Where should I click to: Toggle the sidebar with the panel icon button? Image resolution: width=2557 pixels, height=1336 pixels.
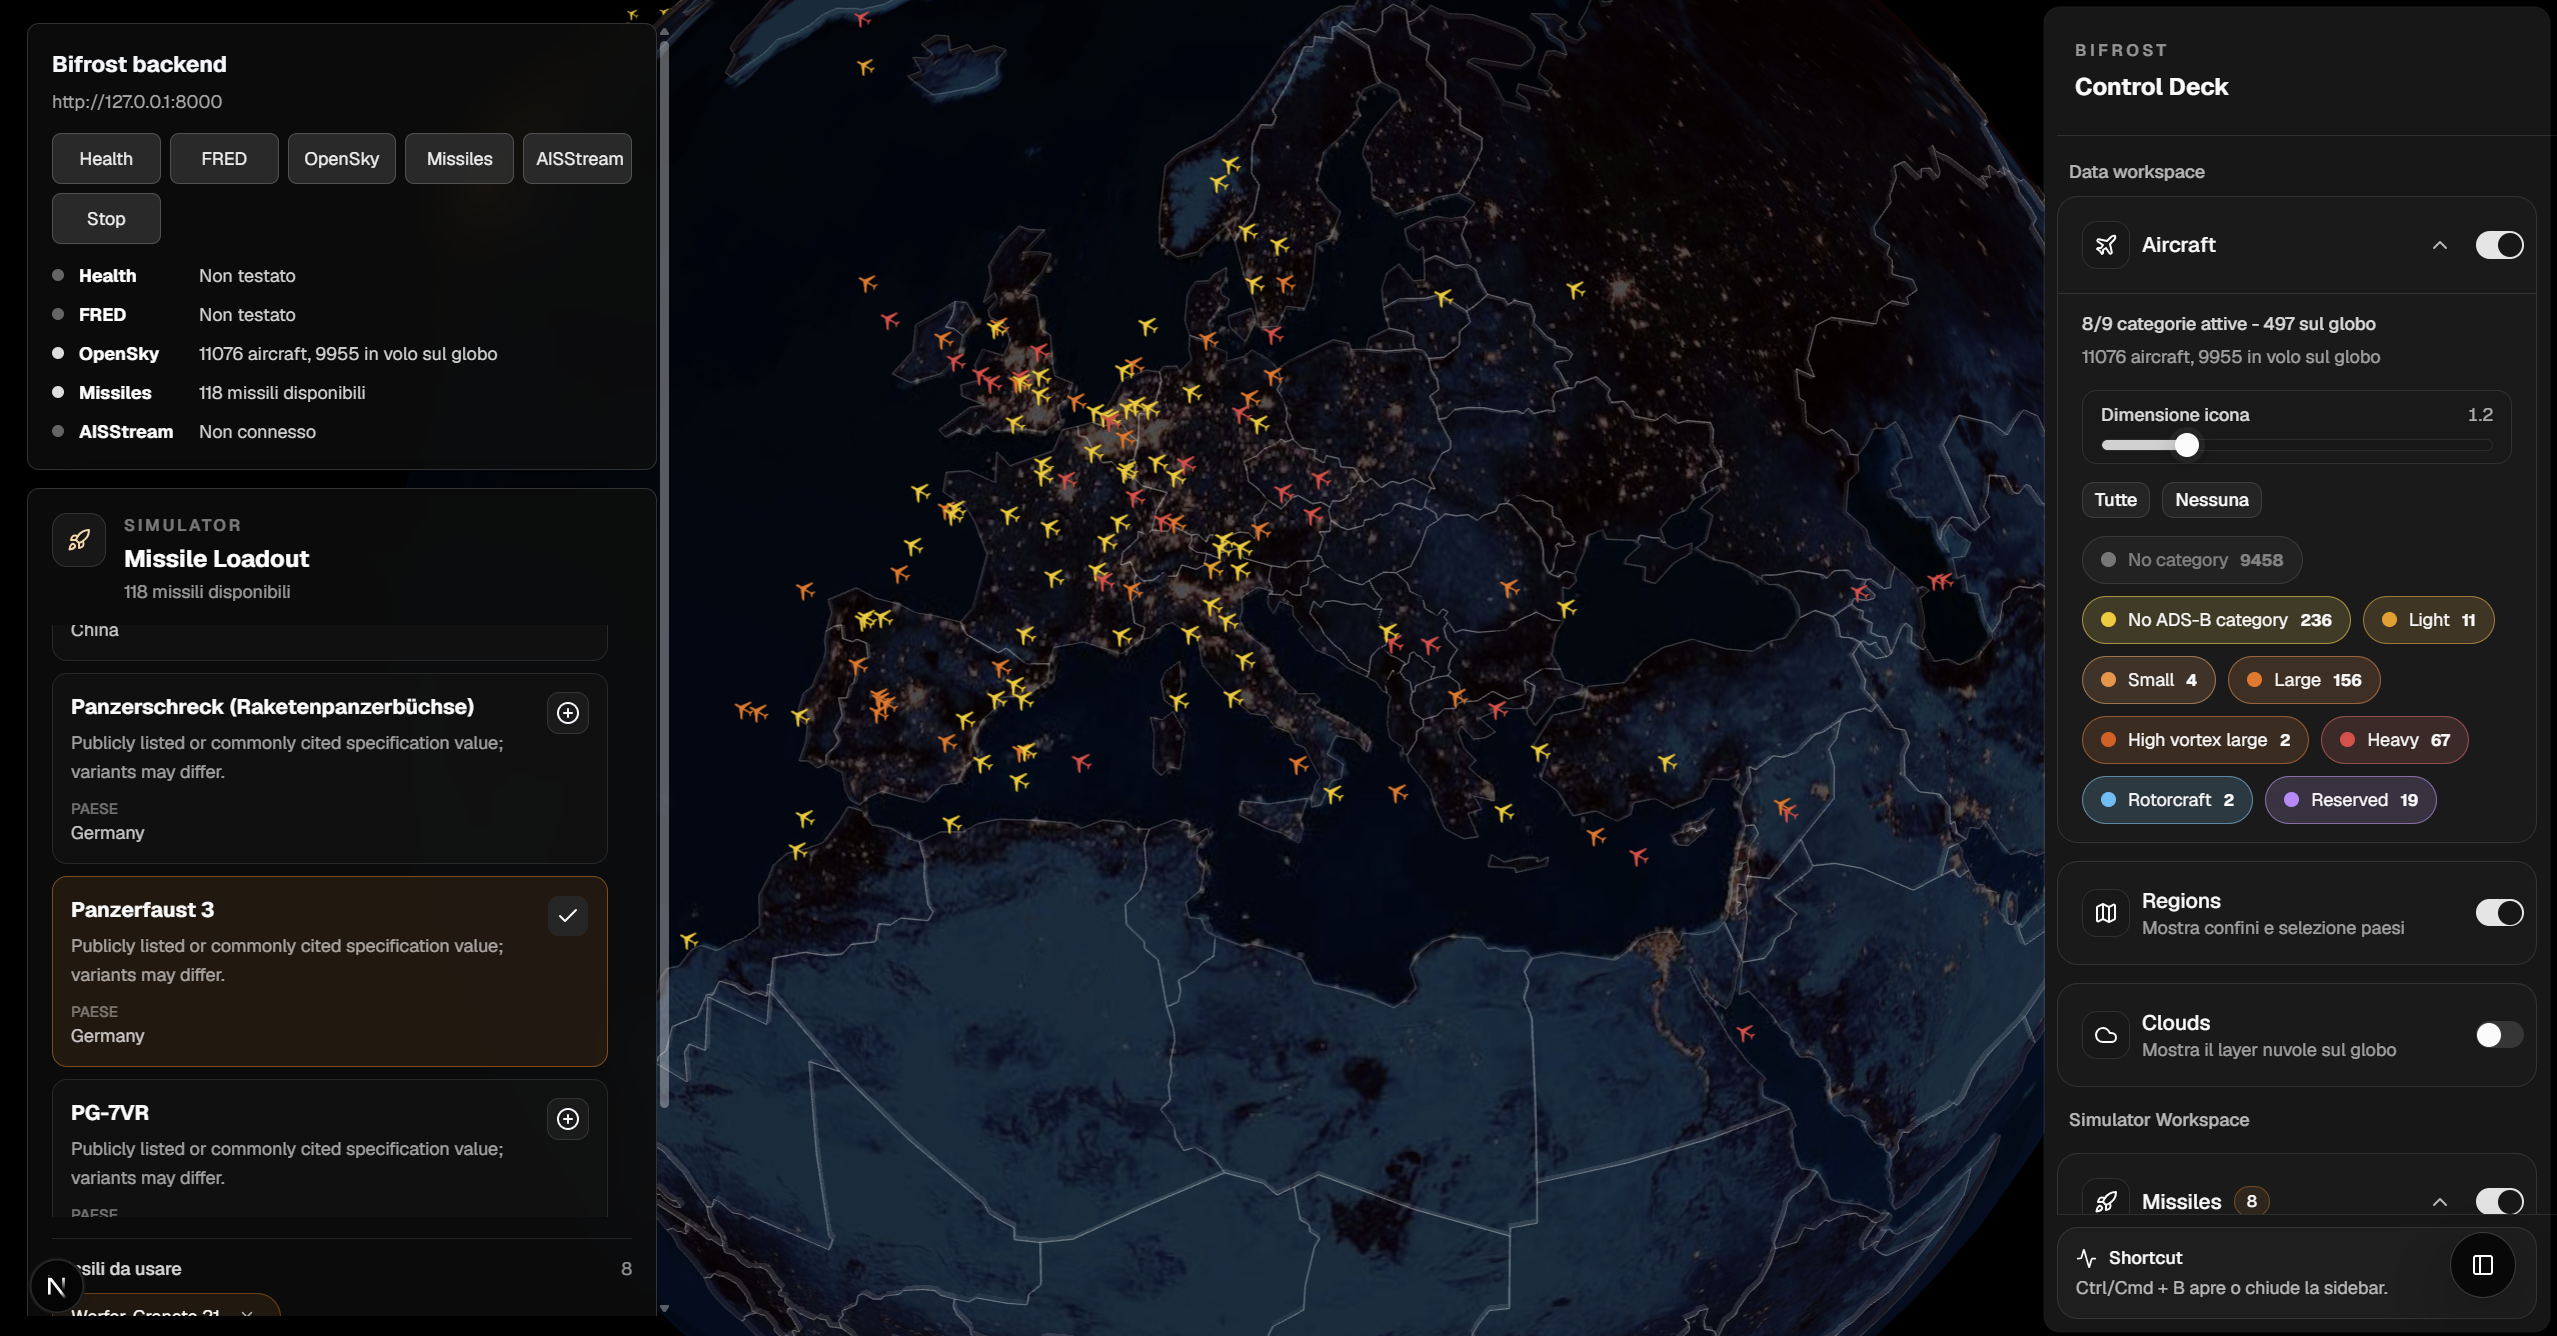[x=2483, y=1265]
